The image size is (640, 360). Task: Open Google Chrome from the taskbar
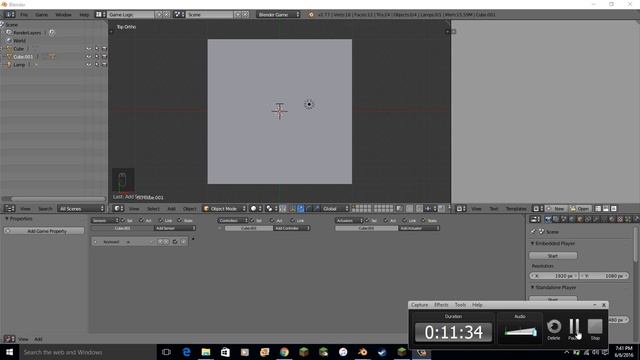click(284, 352)
